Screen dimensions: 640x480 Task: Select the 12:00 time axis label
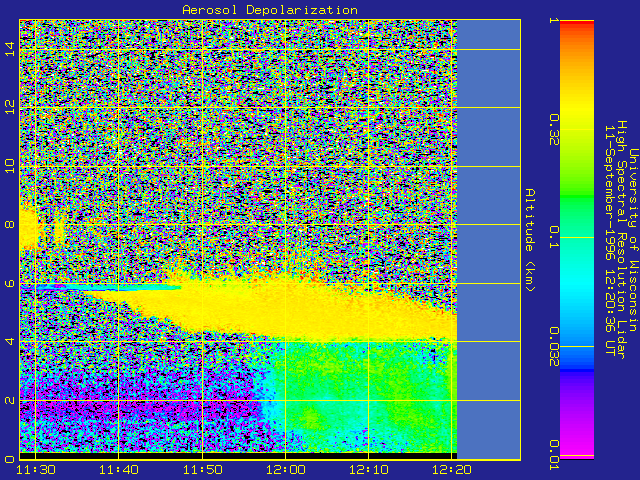pyautogui.click(x=286, y=470)
